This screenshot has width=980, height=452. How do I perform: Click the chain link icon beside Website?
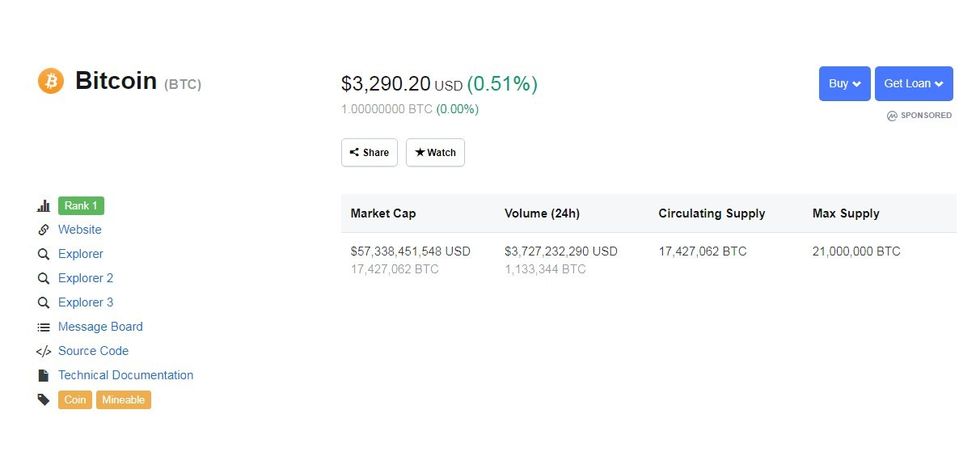[43, 230]
